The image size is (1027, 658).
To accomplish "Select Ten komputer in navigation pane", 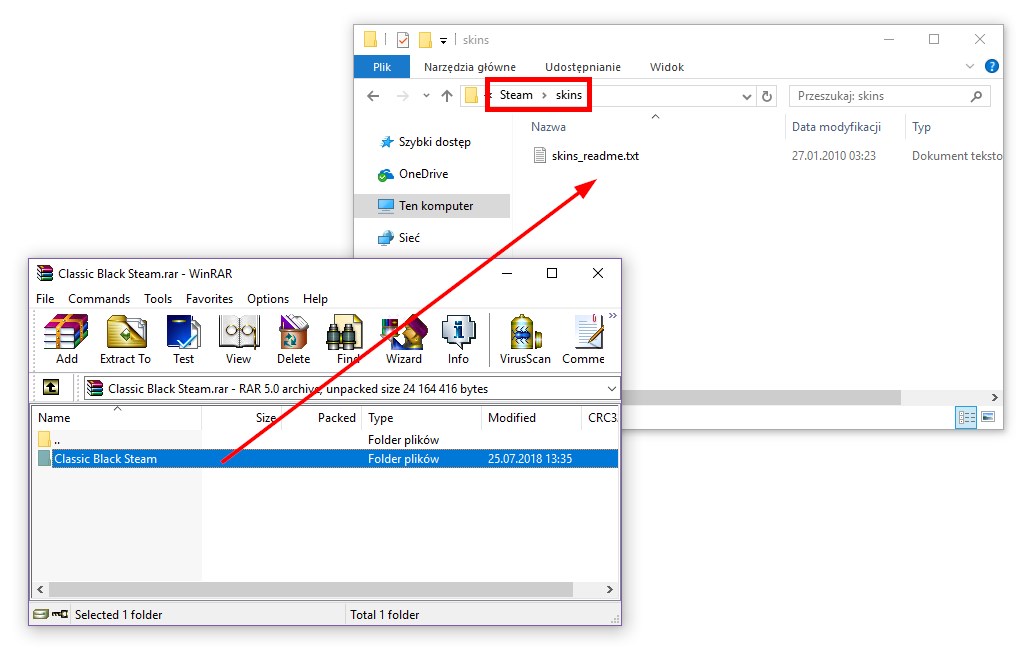I will click(432, 206).
